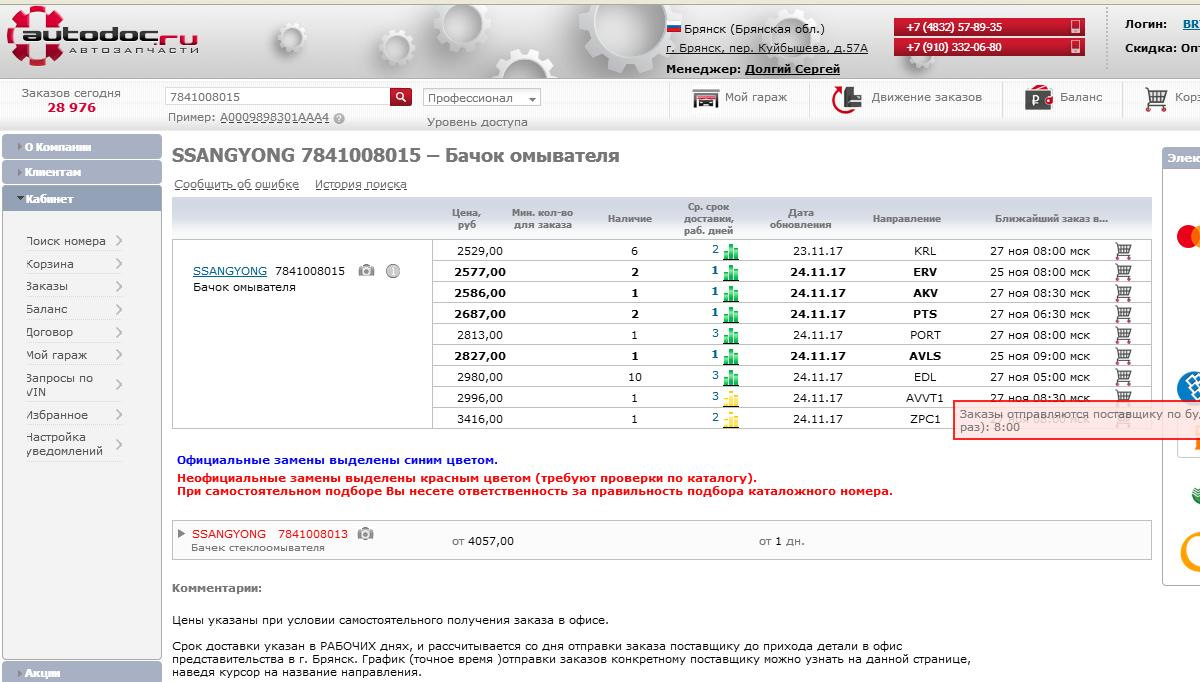
Task: Add PORT offer to cart
Action: [1123, 334]
